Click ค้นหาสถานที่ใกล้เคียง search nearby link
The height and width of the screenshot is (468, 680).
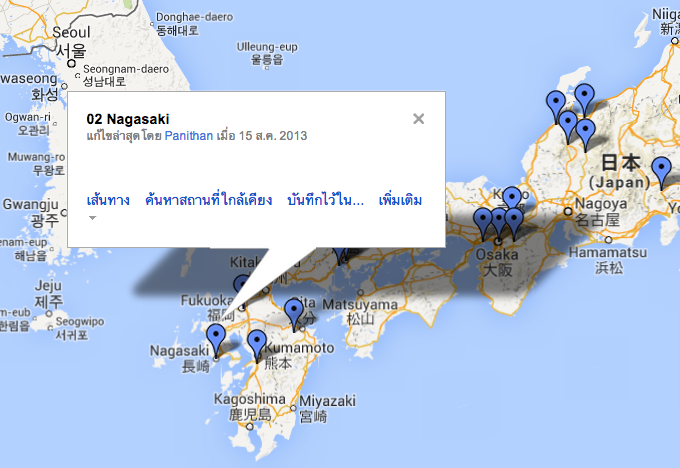click(x=209, y=200)
